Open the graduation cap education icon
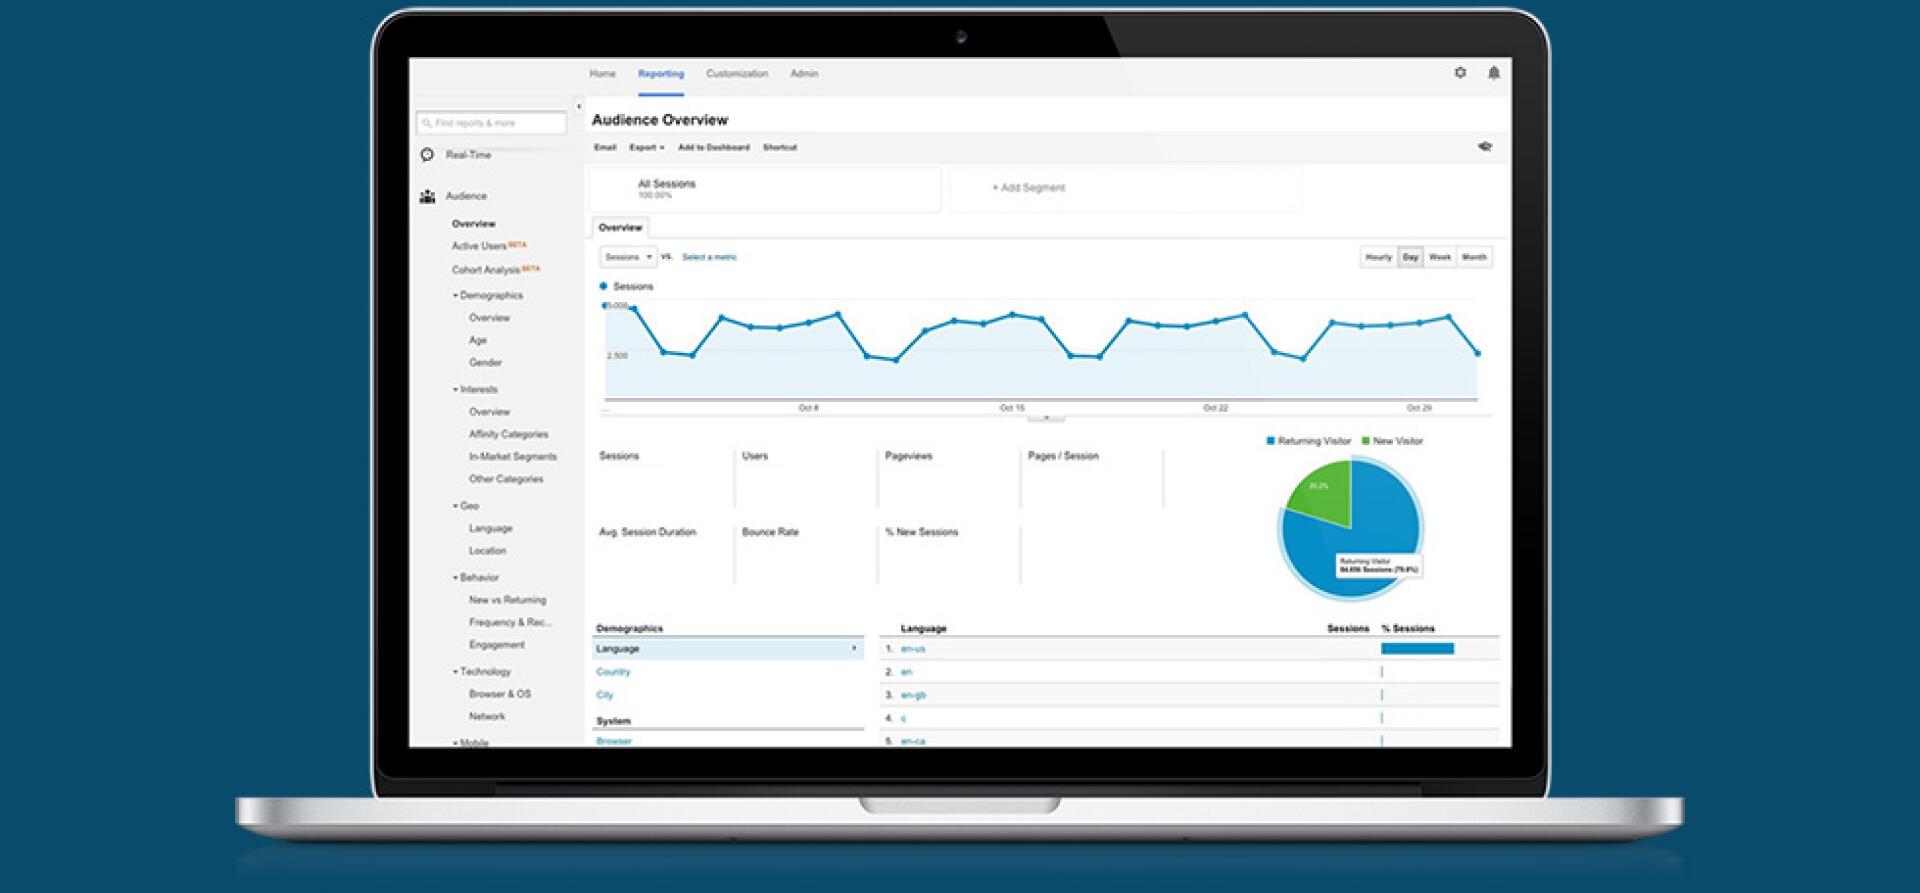Screen dimensions: 1920x893 point(1485,147)
